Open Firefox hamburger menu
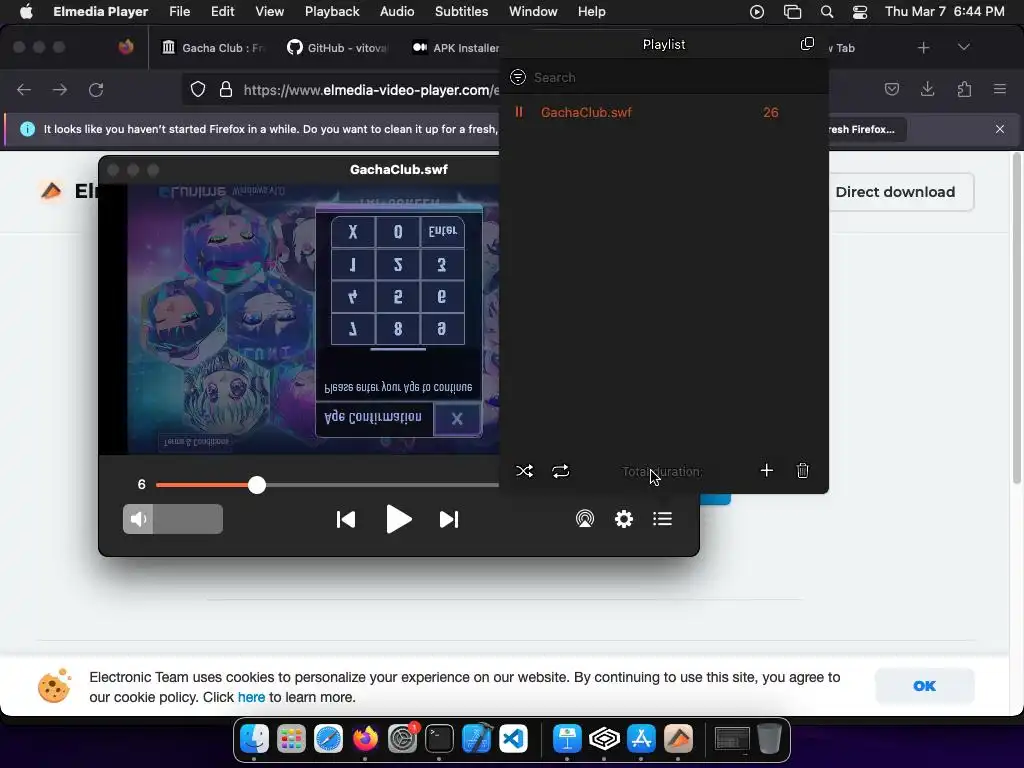This screenshot has width=1024, height=768. pyautogui.click(x=1000, y=89)
